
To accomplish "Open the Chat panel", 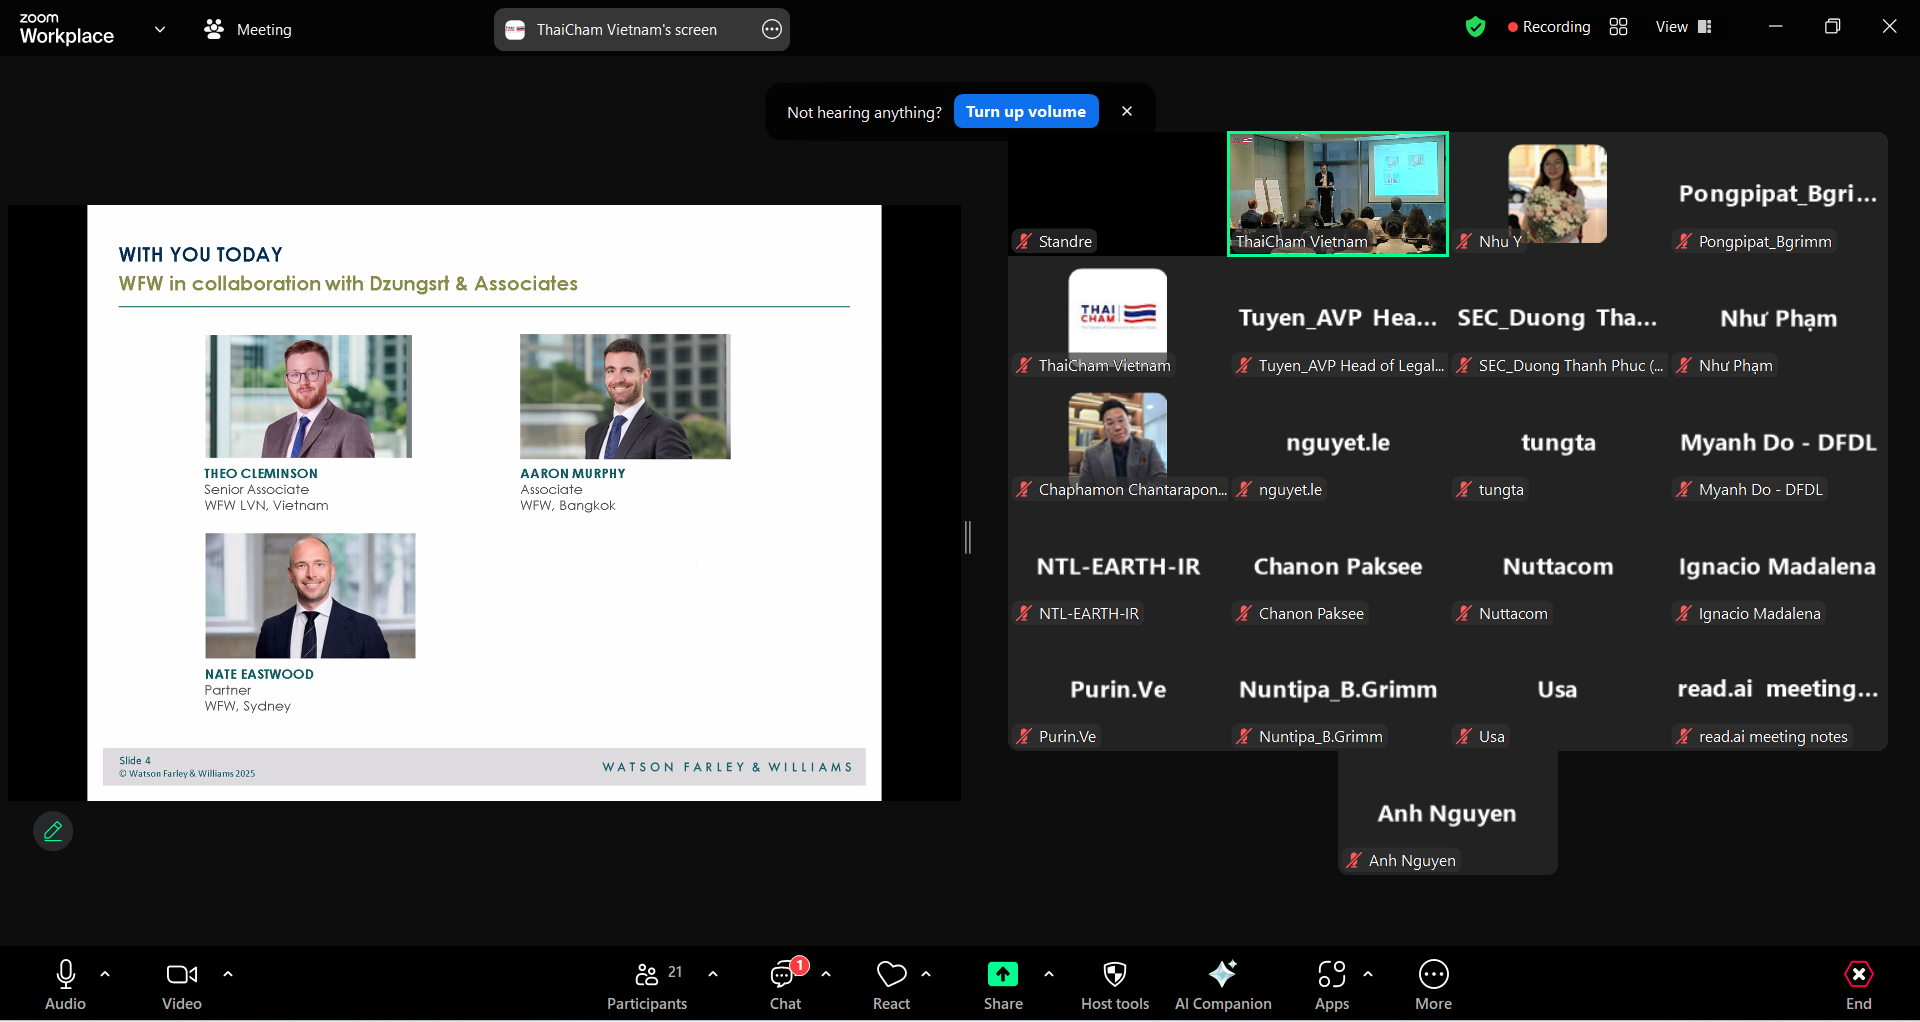I will click(x=785, y=984).
